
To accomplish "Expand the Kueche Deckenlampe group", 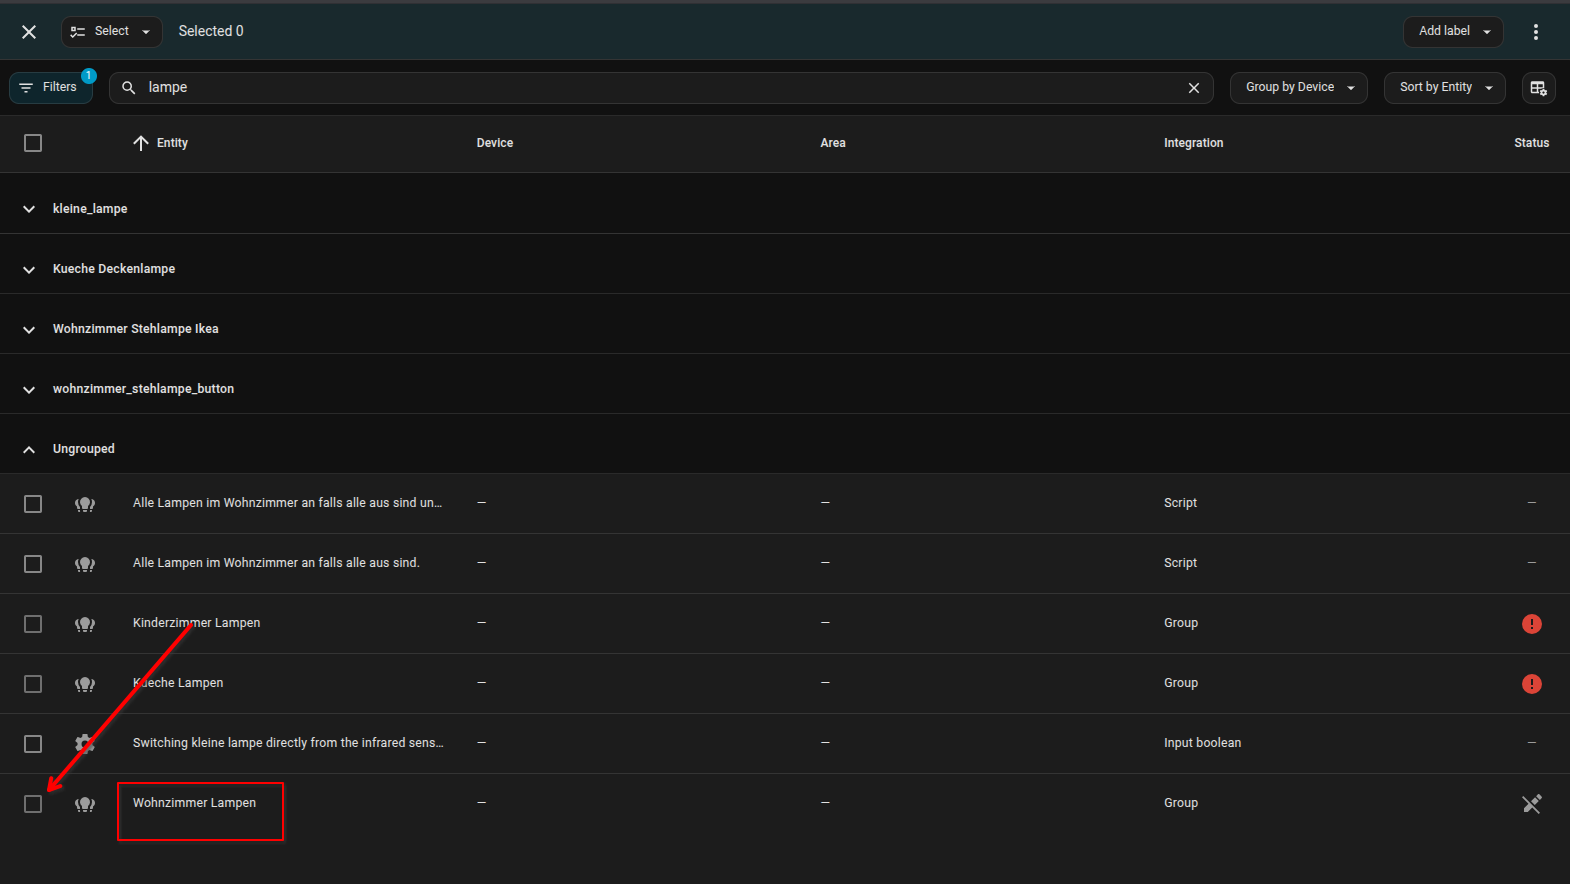I will [29, 269].
